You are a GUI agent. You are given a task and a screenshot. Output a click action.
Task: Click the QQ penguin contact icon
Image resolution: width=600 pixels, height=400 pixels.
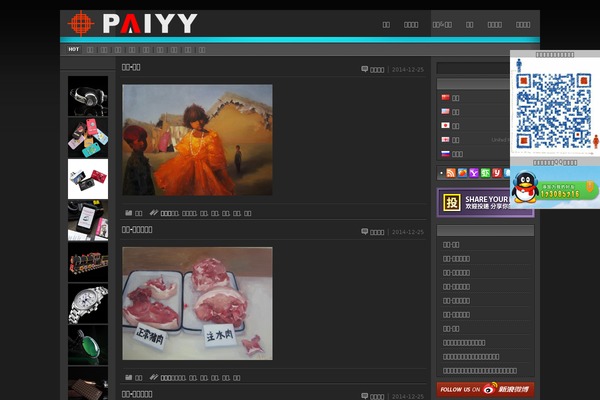pos(523,187)
